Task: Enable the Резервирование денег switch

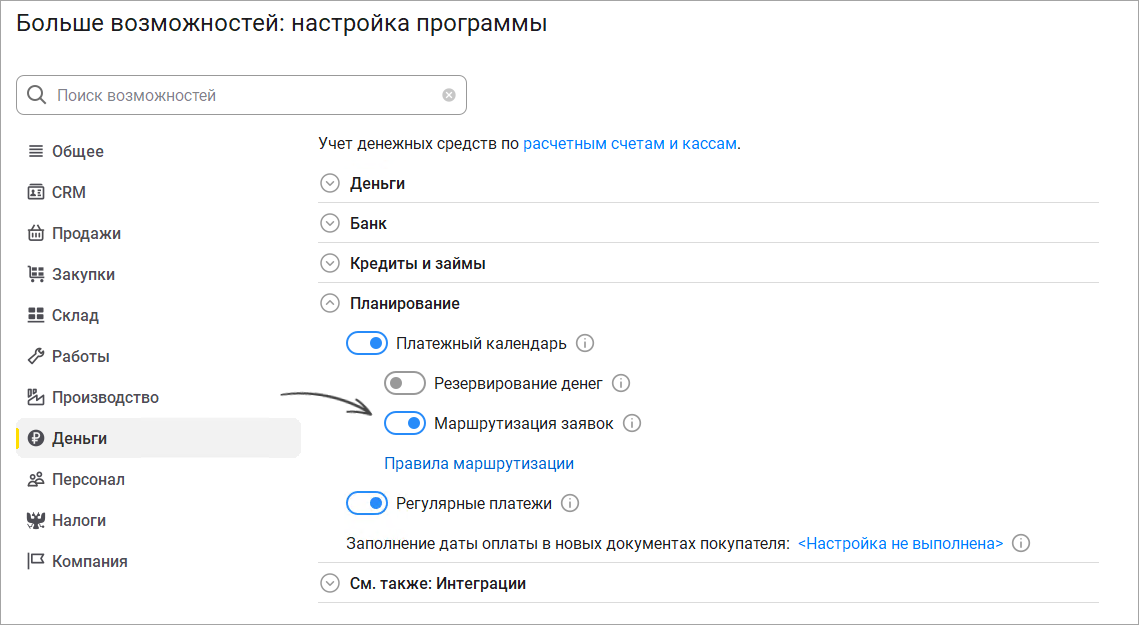Action: (x=405, y=383)
